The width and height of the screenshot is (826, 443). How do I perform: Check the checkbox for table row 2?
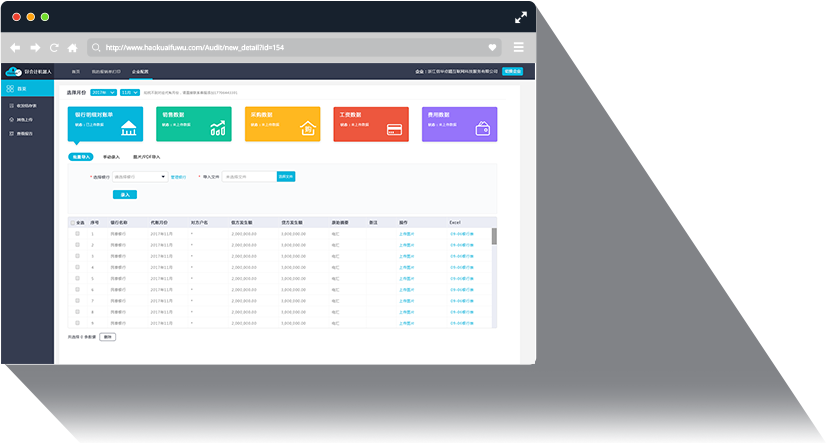[x=77, y=245]
